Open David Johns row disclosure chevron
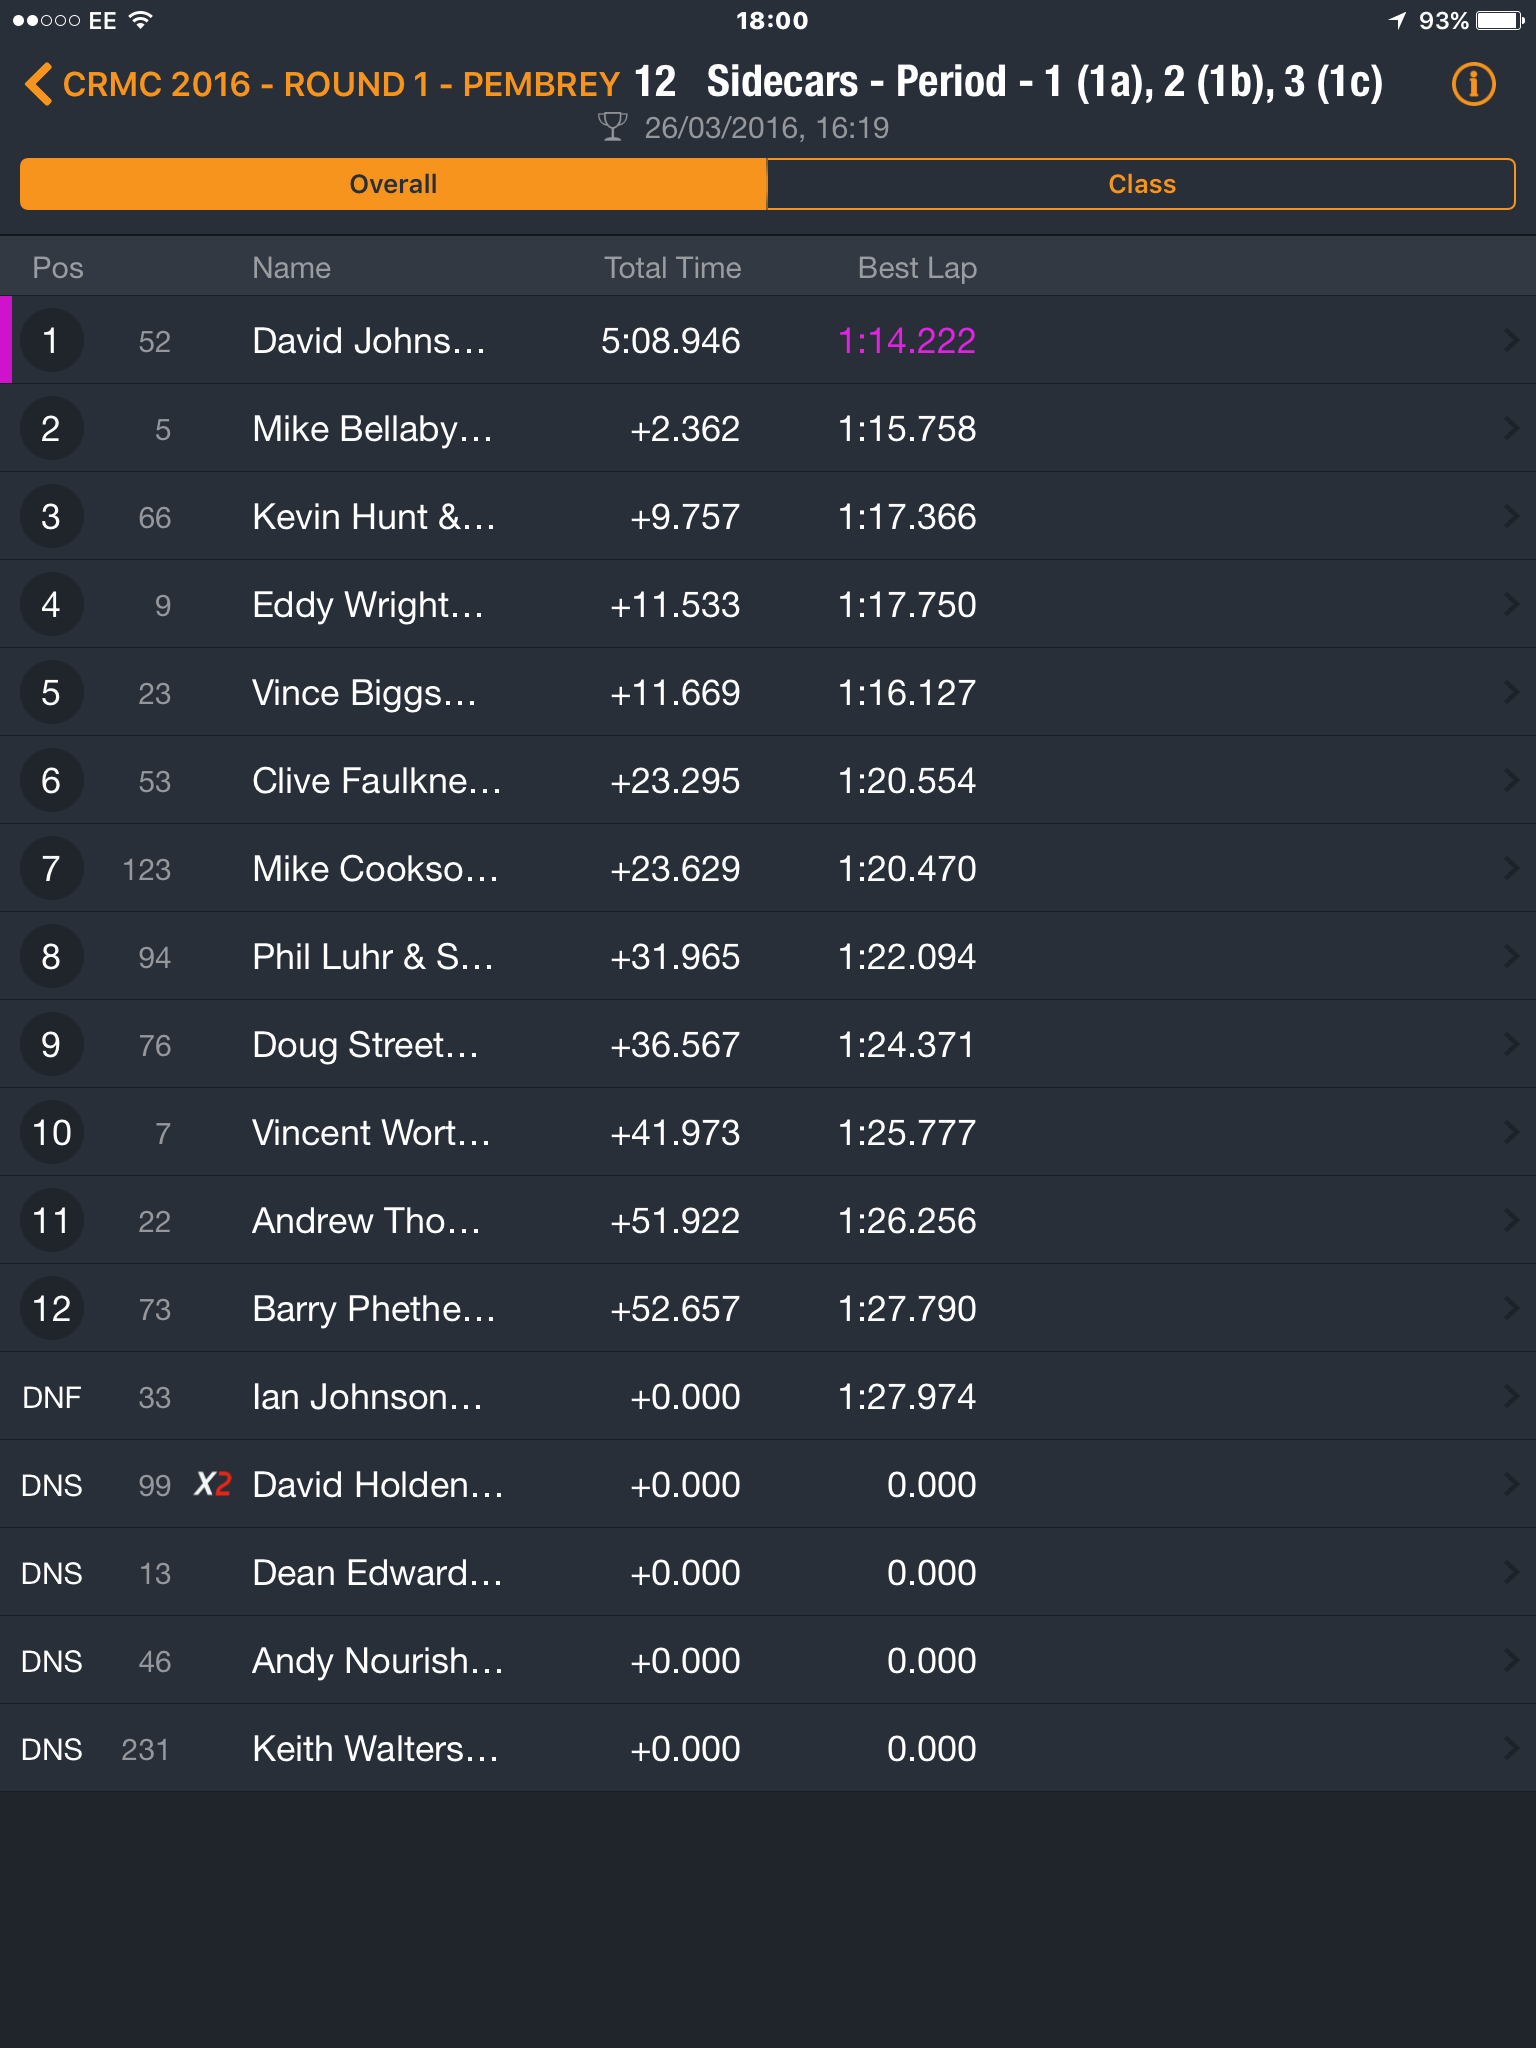1536x2048 pixels. [x=1511, y=341]
